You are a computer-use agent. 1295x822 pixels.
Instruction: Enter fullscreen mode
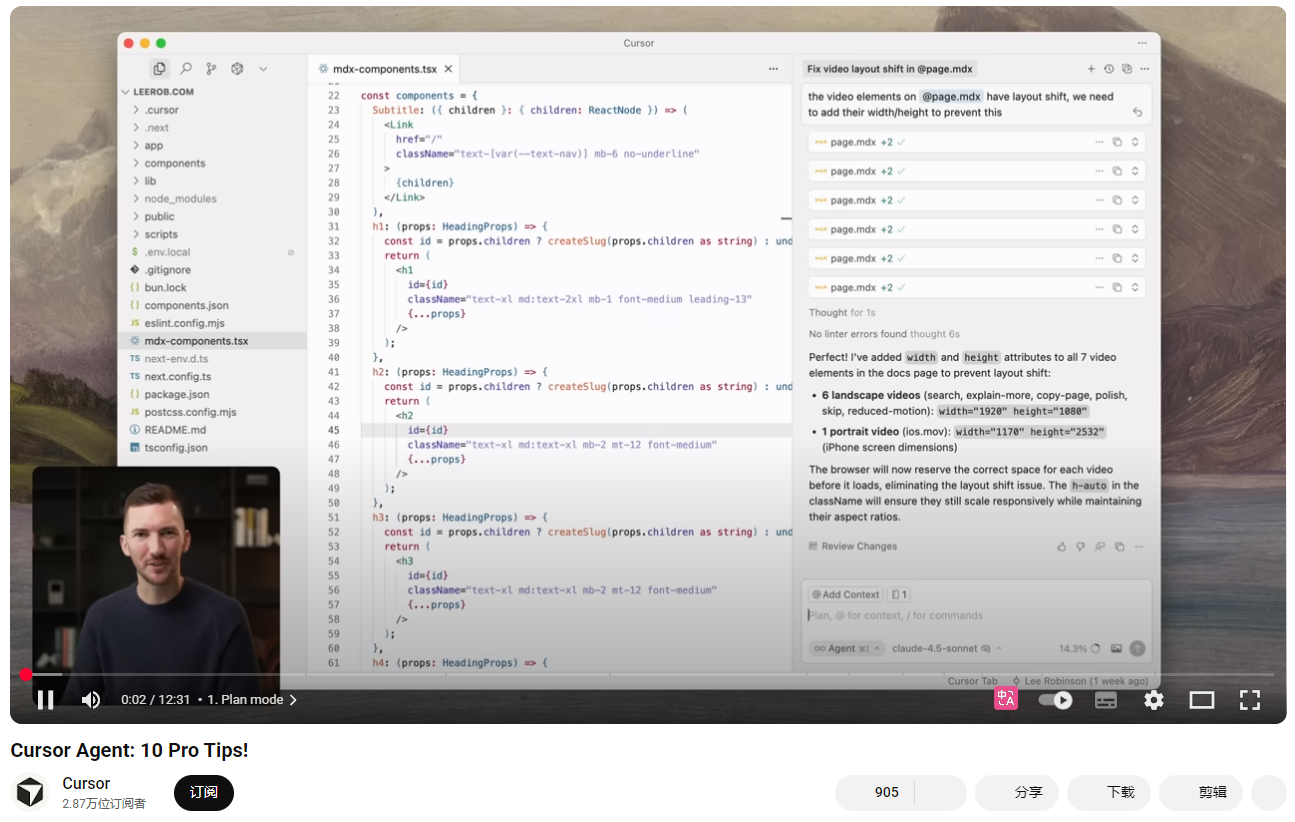1250,700
